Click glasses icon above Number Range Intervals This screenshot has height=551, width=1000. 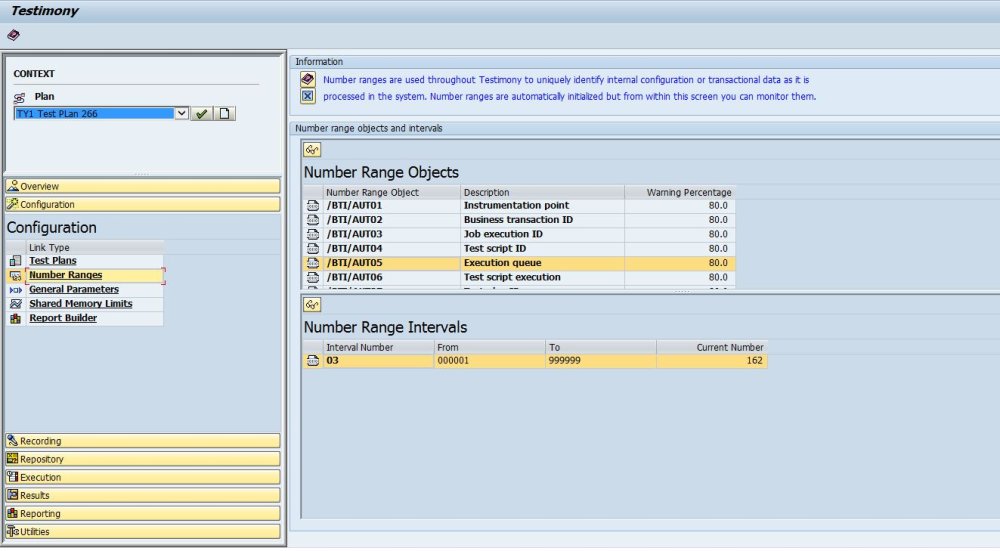pos(312,305)
